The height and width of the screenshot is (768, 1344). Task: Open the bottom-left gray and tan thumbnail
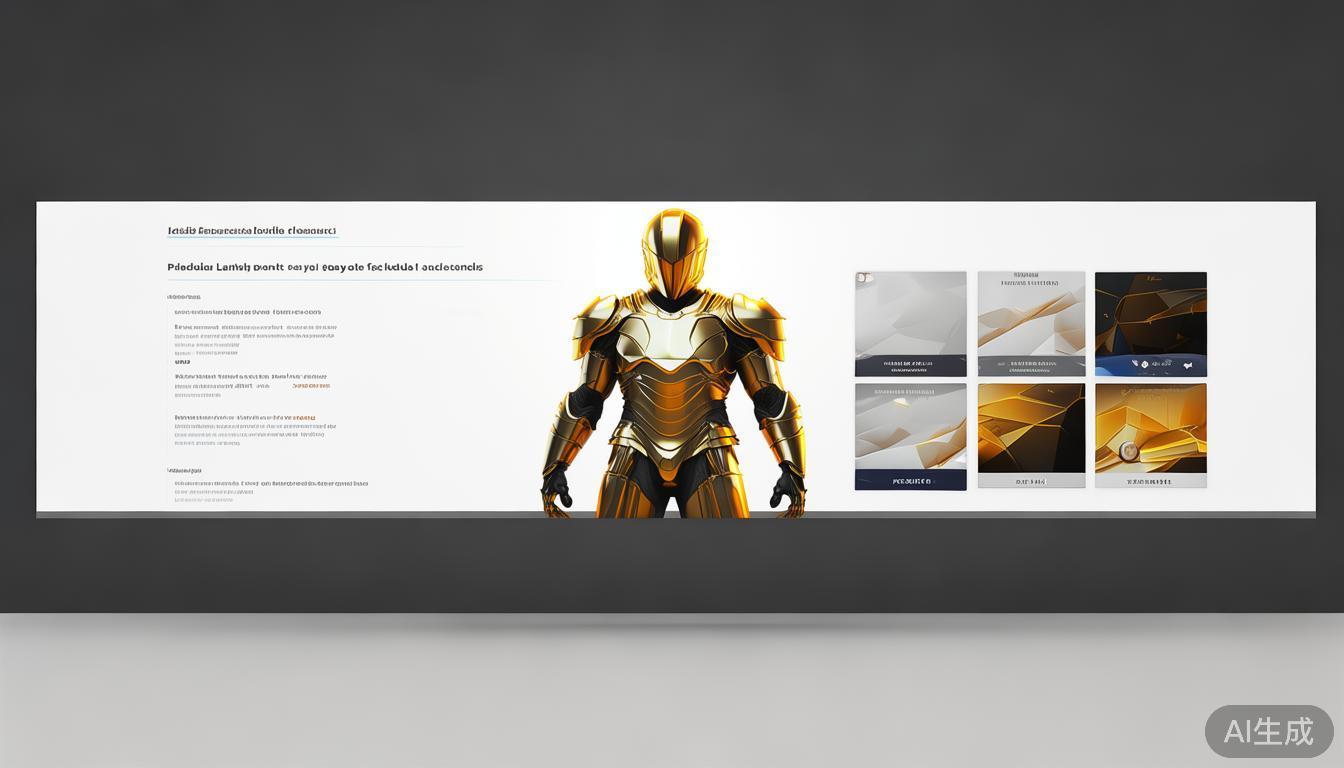[x=910, y=427]
